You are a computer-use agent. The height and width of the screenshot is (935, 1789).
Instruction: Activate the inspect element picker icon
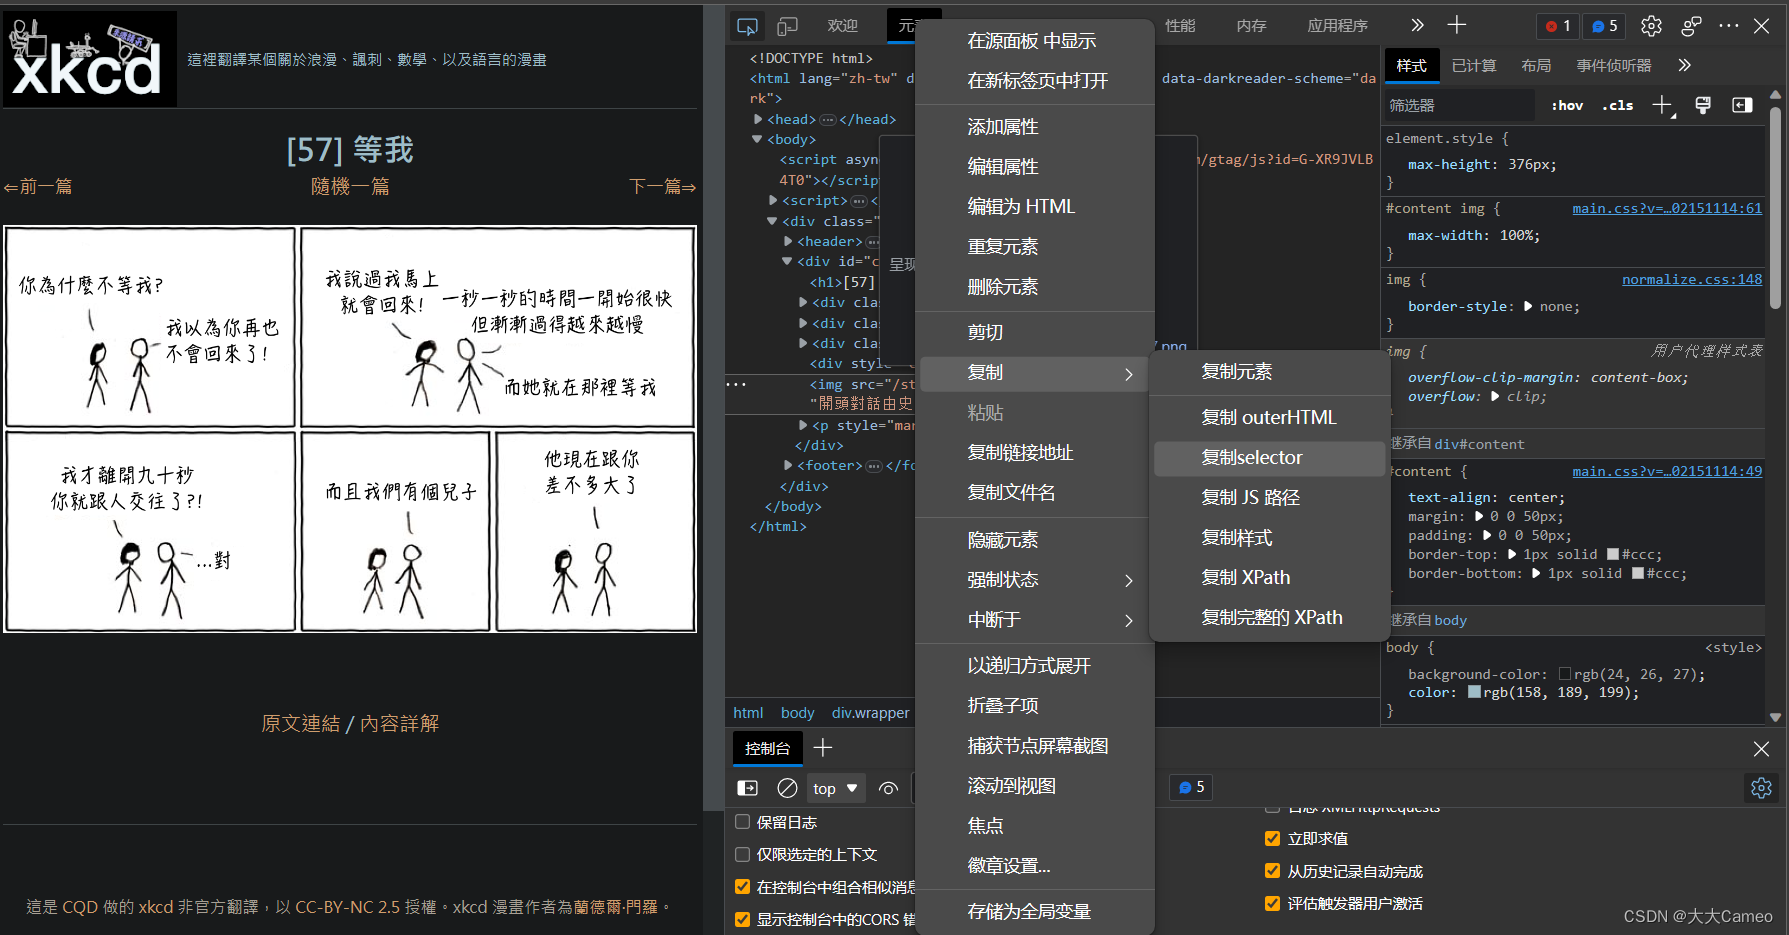(x=747, y=26)
